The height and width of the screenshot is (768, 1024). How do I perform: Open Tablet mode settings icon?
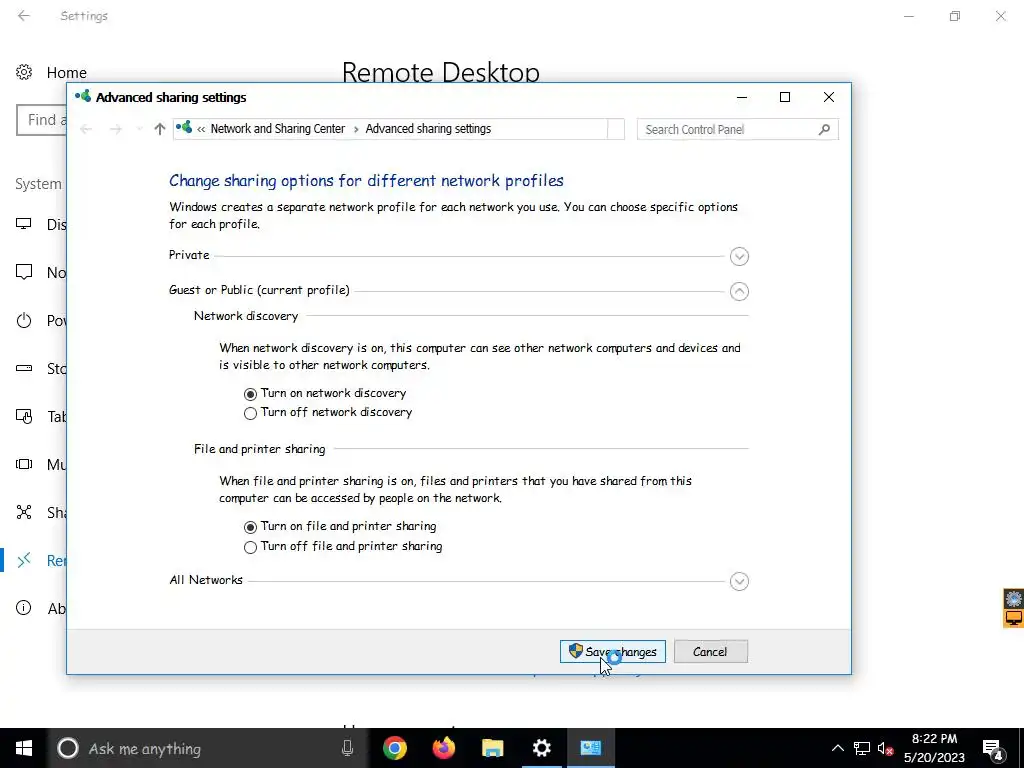coord(24,416)
